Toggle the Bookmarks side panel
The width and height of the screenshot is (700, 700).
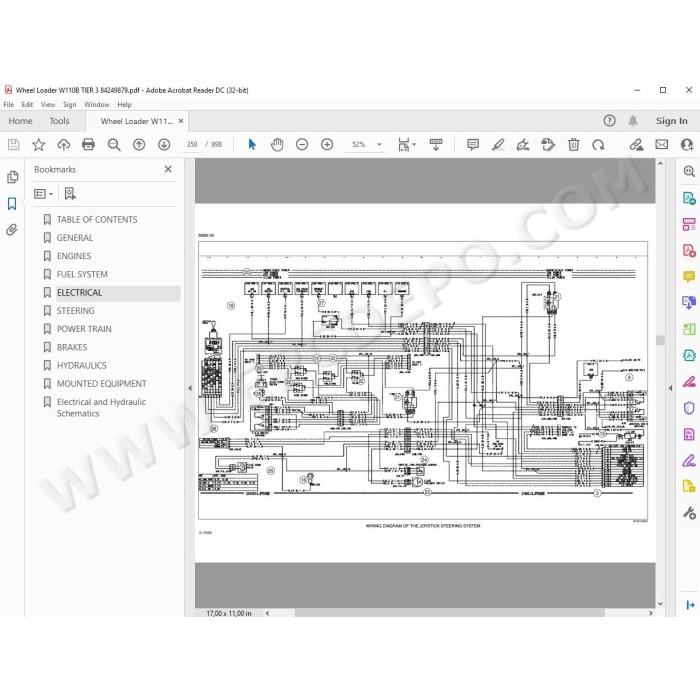tap(12, 204)
